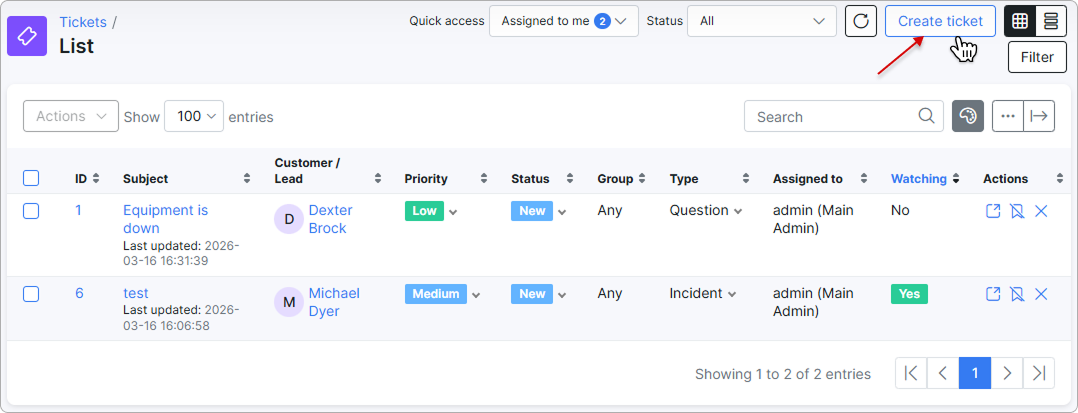Sort by Subject column arrows
Screen dimensions: 1078x413
[x=247, y=179]
